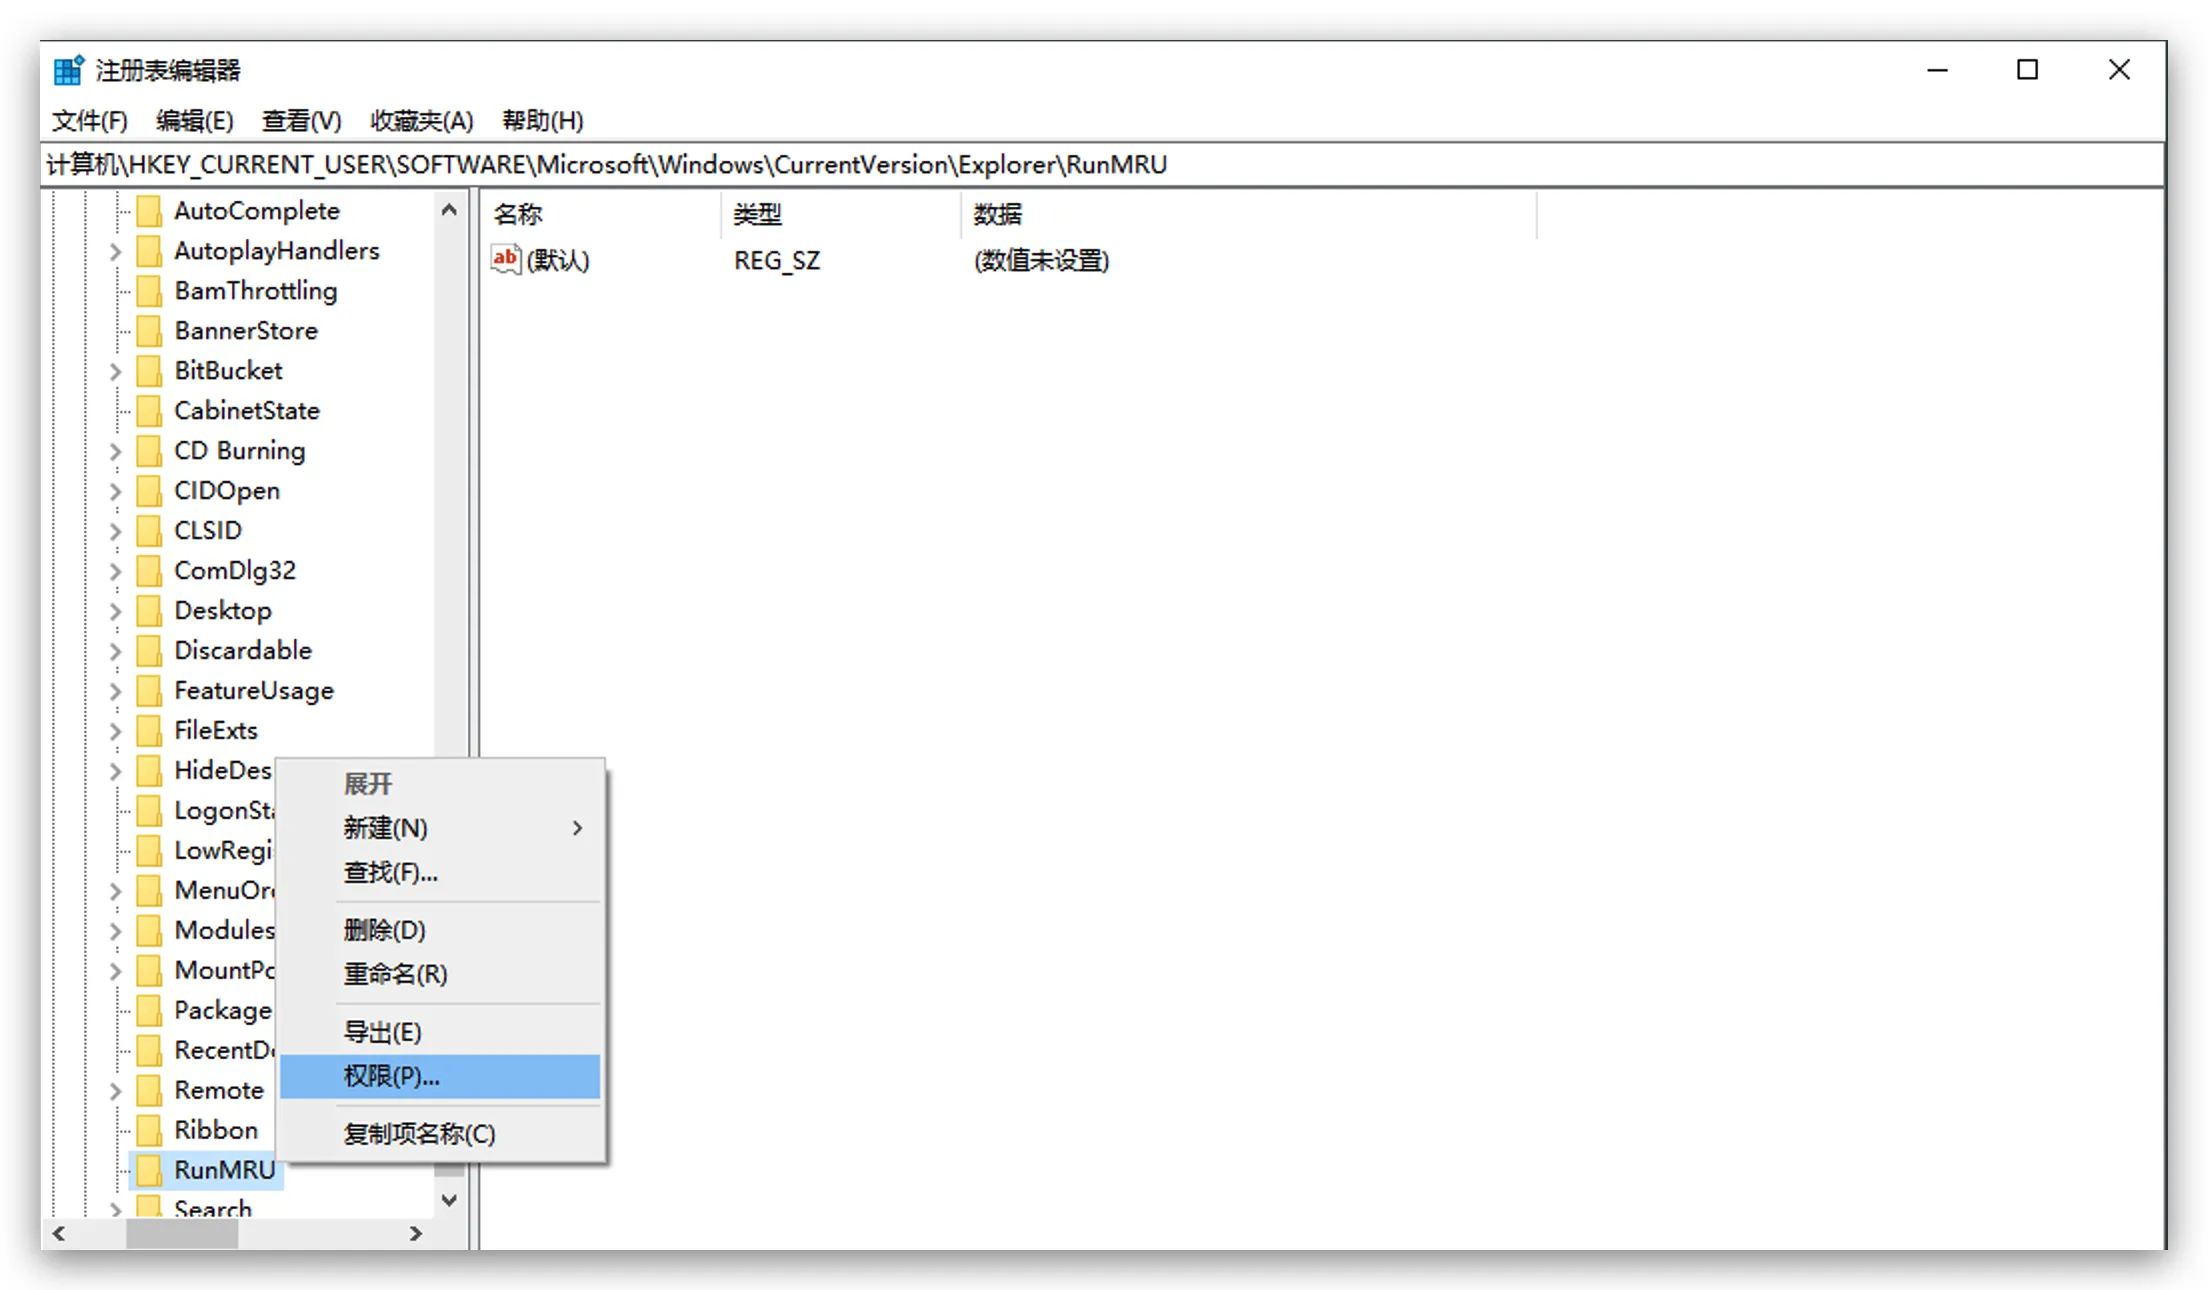
Task: Click the AutoplayHandlers folder icon
Action: click(149, 251)
